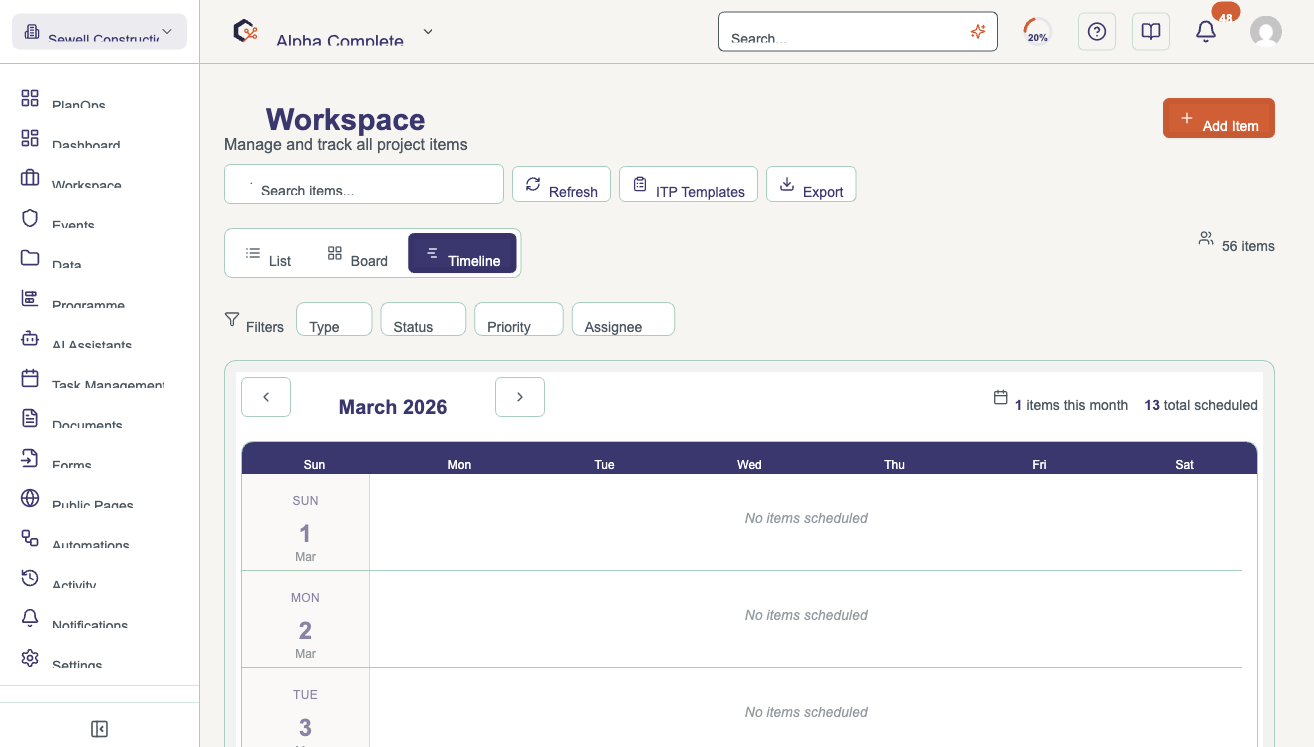Open the Priority filter dropdown
This screenshot has width=1314, height=747.
[x=519, y=319]
